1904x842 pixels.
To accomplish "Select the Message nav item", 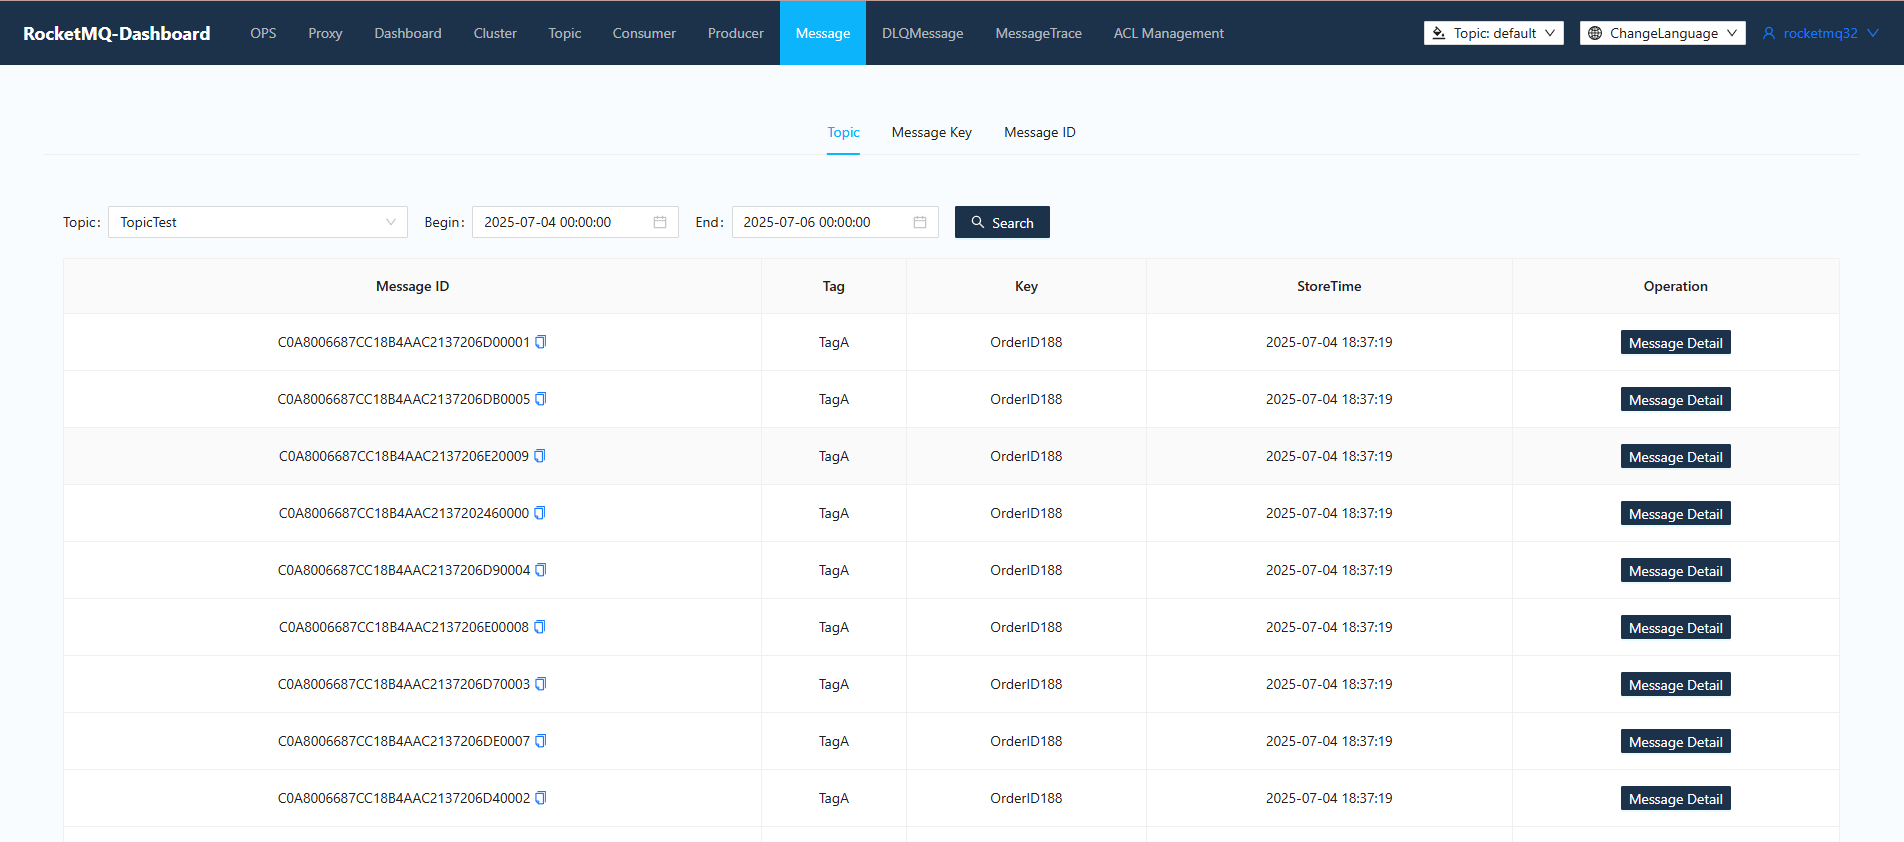I will coord(823,33).
